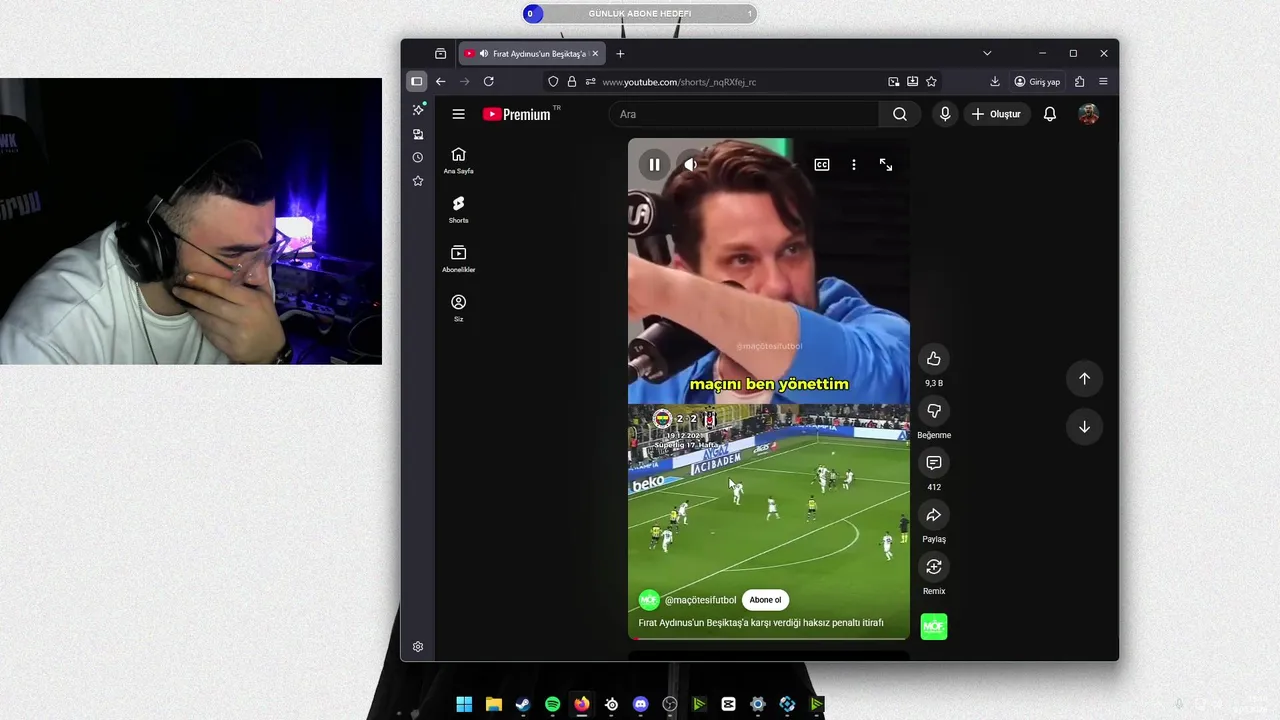Screen dimensions: 1280x720
Task: Share the Short via the Paylaş arrow
Action: [x=934, y=515]
